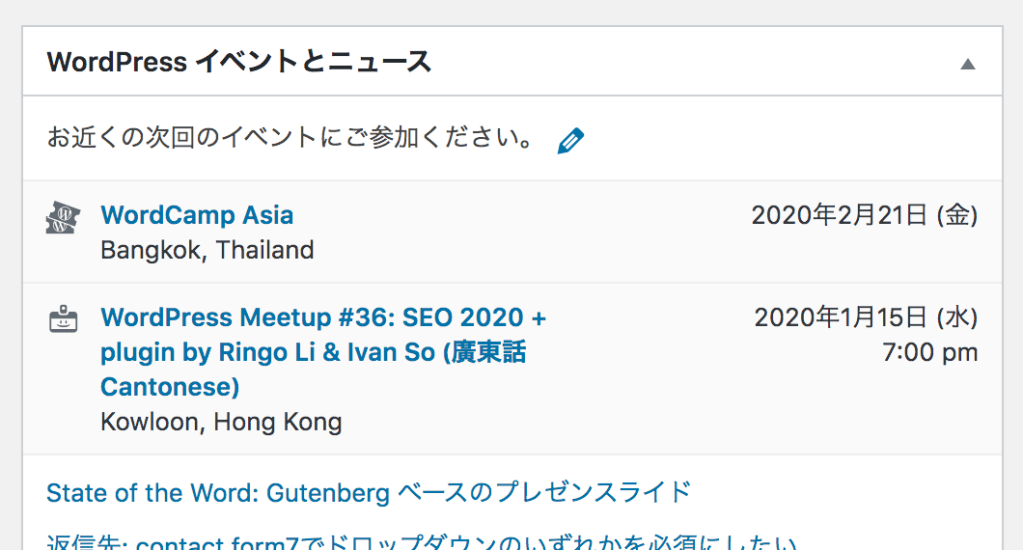
Task: Click the 2020年2月21日 (金) event date
Action: coord(864,215)
